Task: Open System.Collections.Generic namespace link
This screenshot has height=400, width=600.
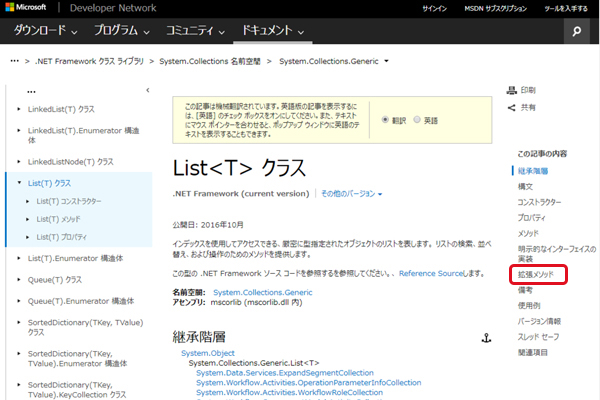Action: (x=262, y=292)
